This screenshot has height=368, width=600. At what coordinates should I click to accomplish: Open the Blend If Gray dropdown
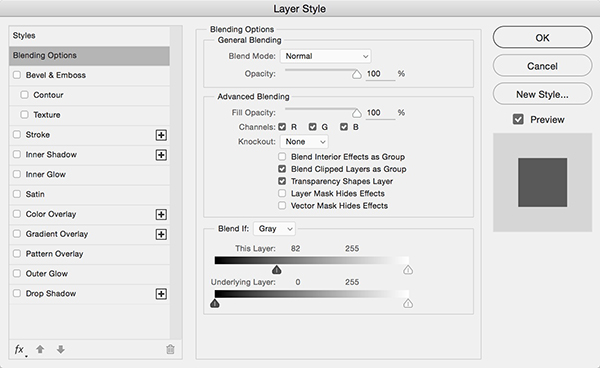point(274,229)
